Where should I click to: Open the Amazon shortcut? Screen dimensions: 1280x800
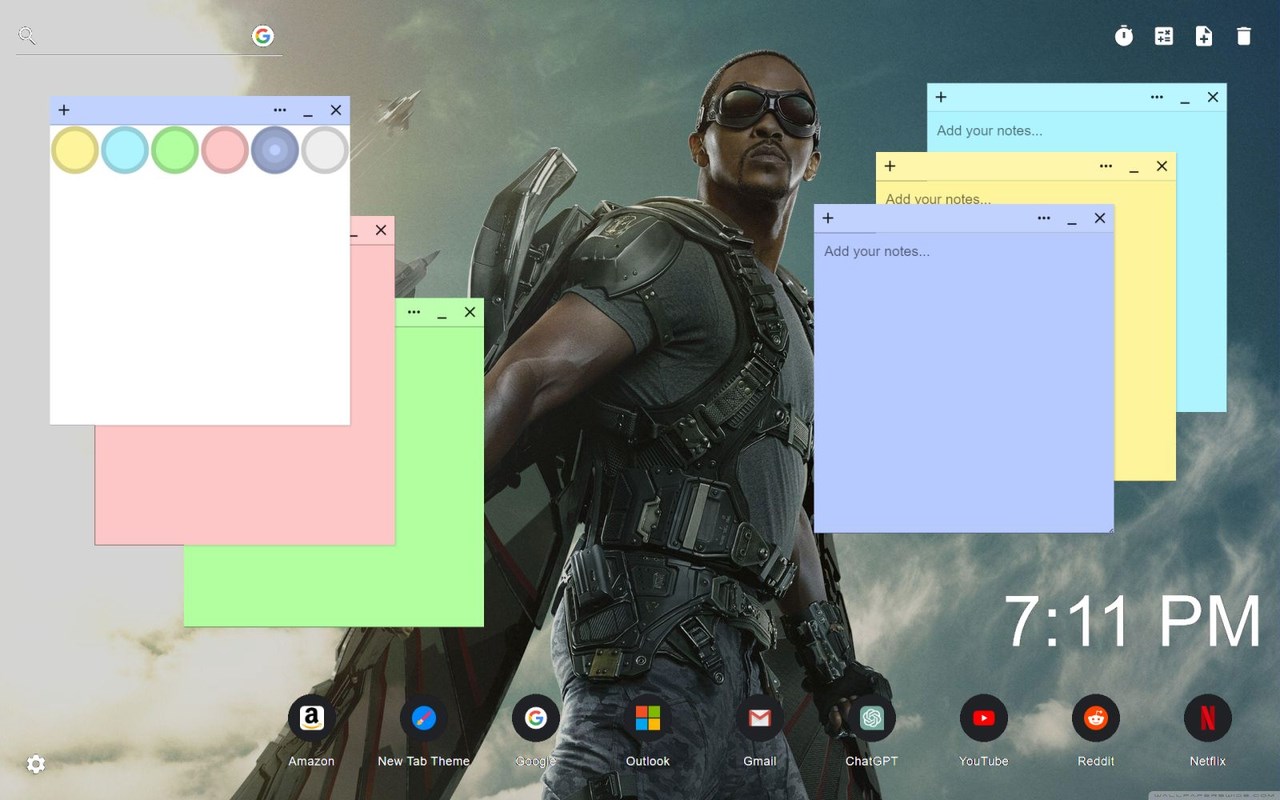(x=312, y=718)
